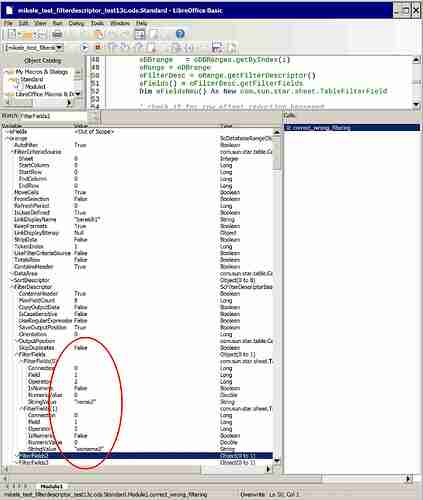423x500 pixels.
Task: Click the New document icon in toolbar
Action: coord(11,34)
